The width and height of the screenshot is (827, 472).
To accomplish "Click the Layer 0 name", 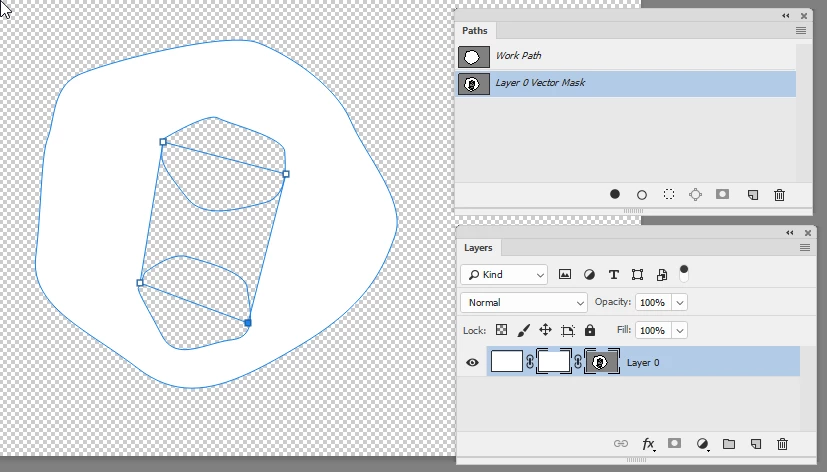I will coord(642,362).
